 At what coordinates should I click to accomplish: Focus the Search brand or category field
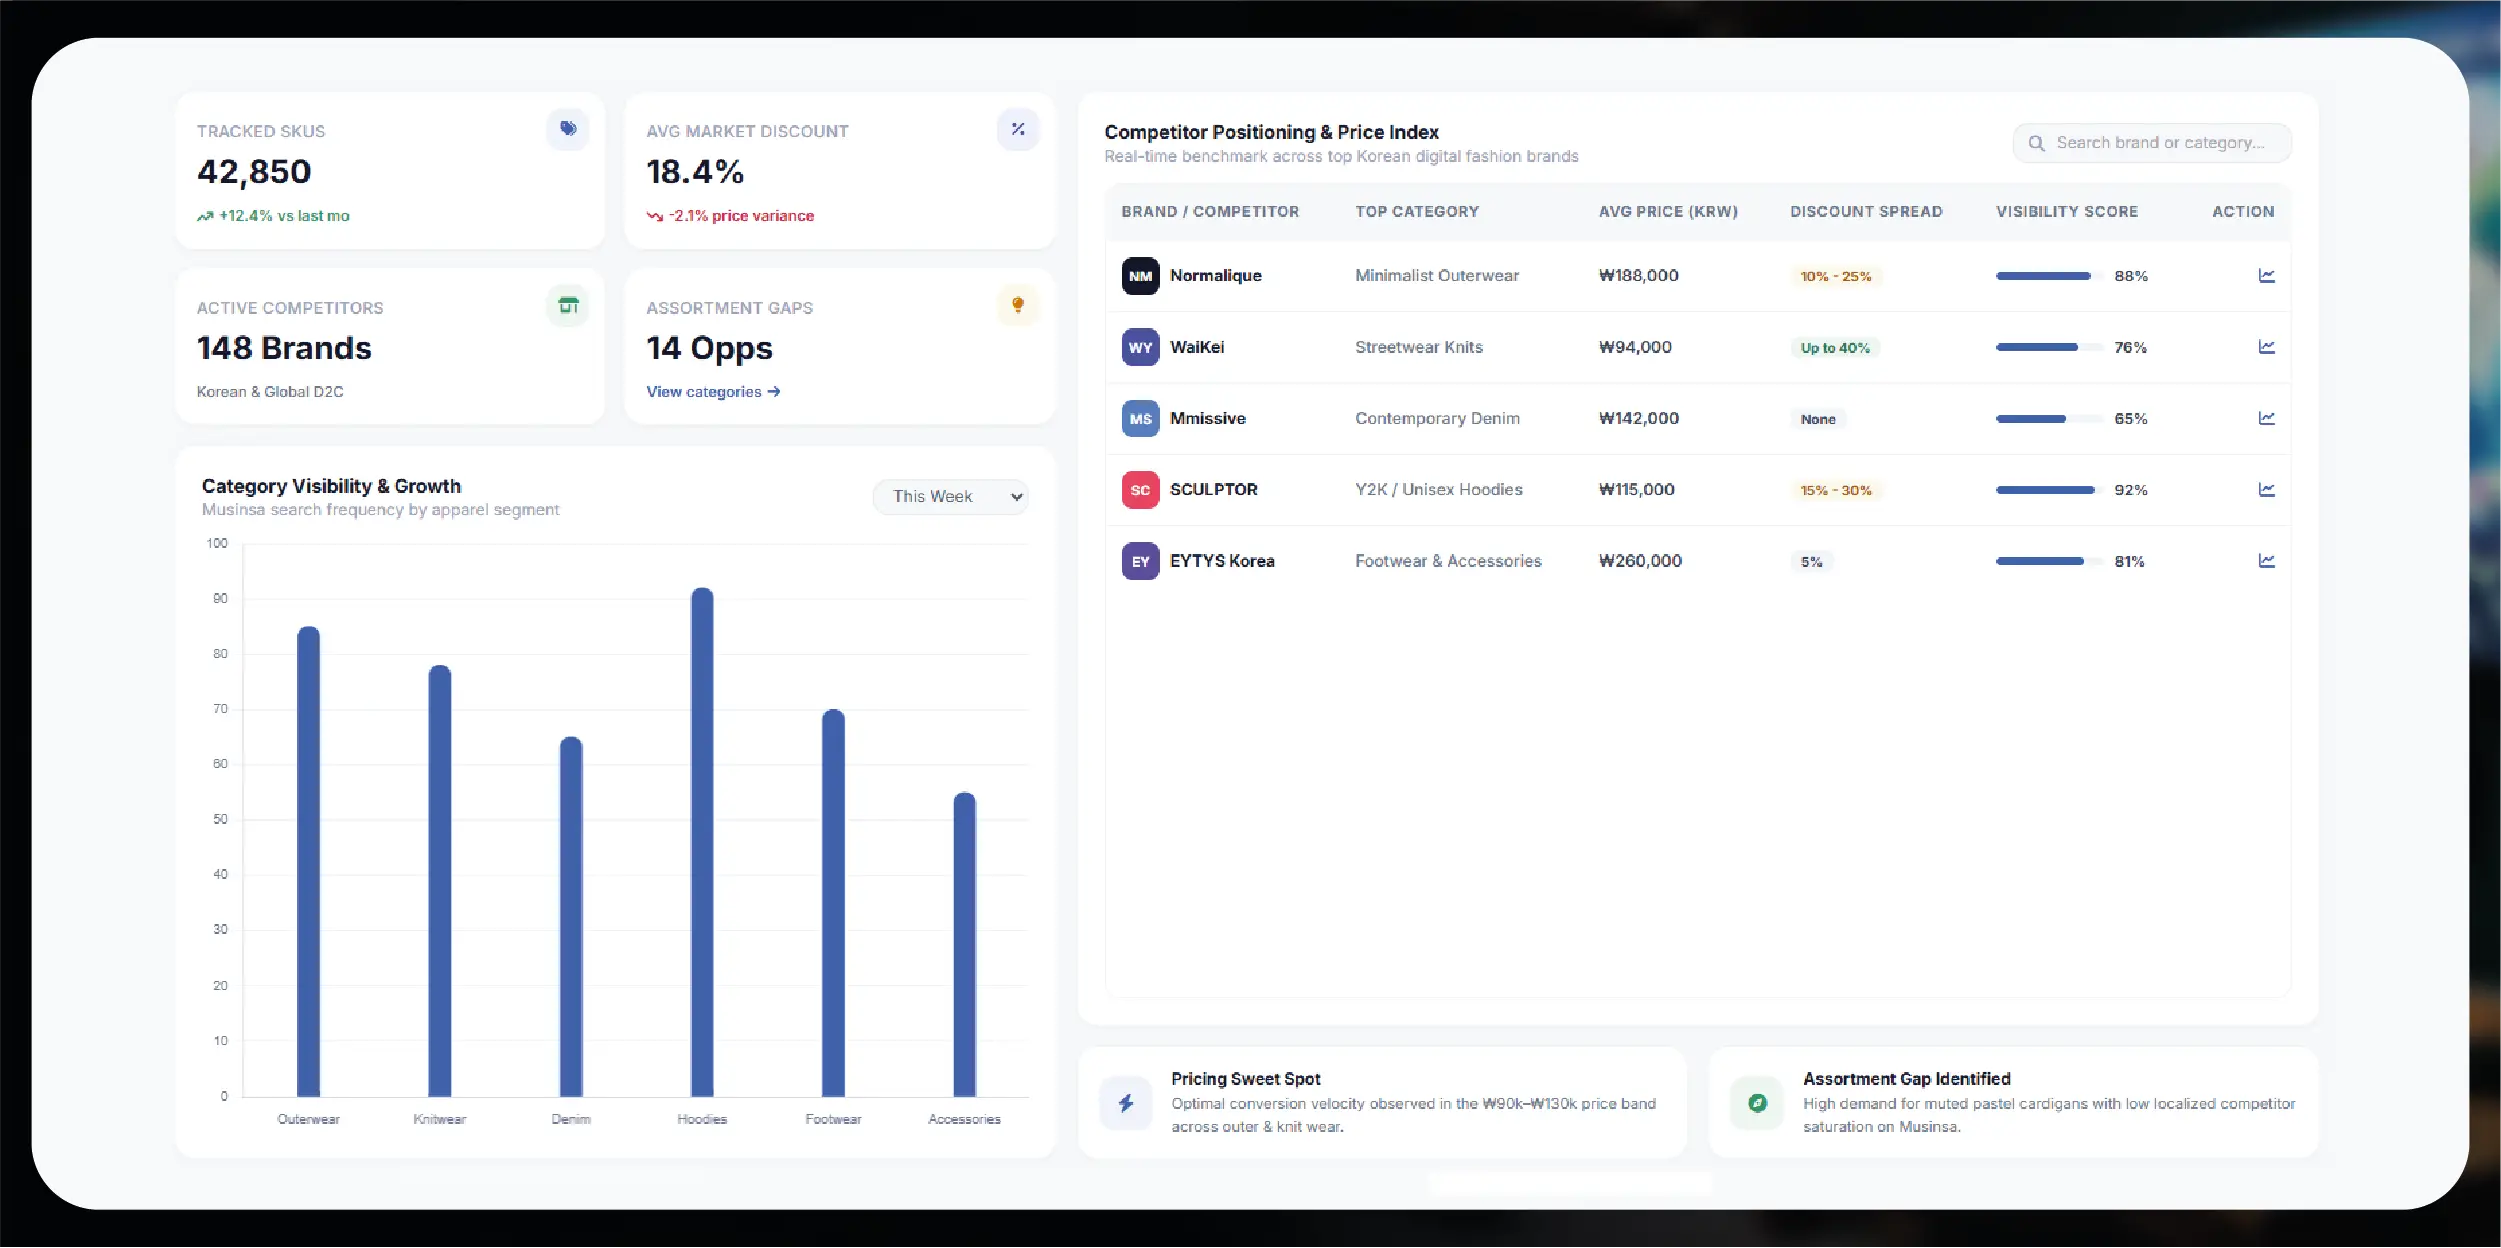2152,143
